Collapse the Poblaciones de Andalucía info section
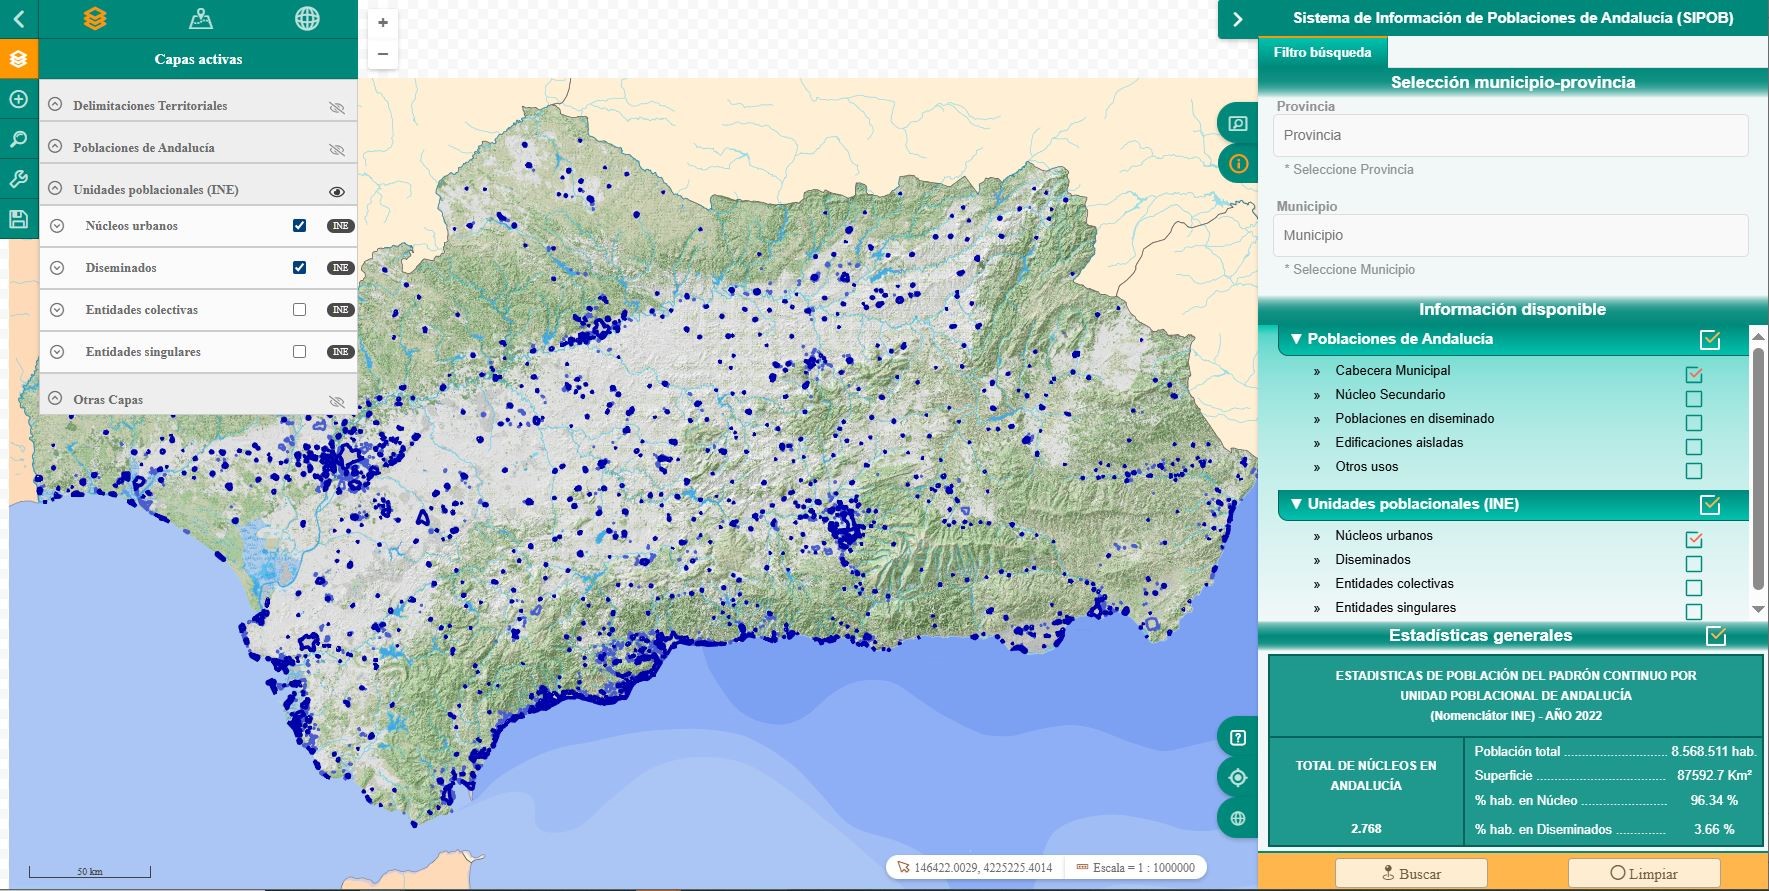 tap(1296, 339)
